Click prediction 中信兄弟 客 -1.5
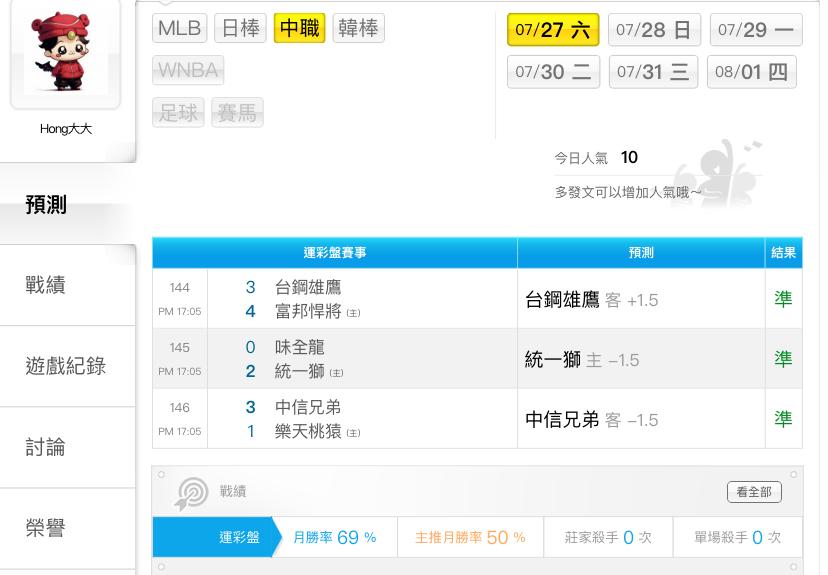 (591, 420)
